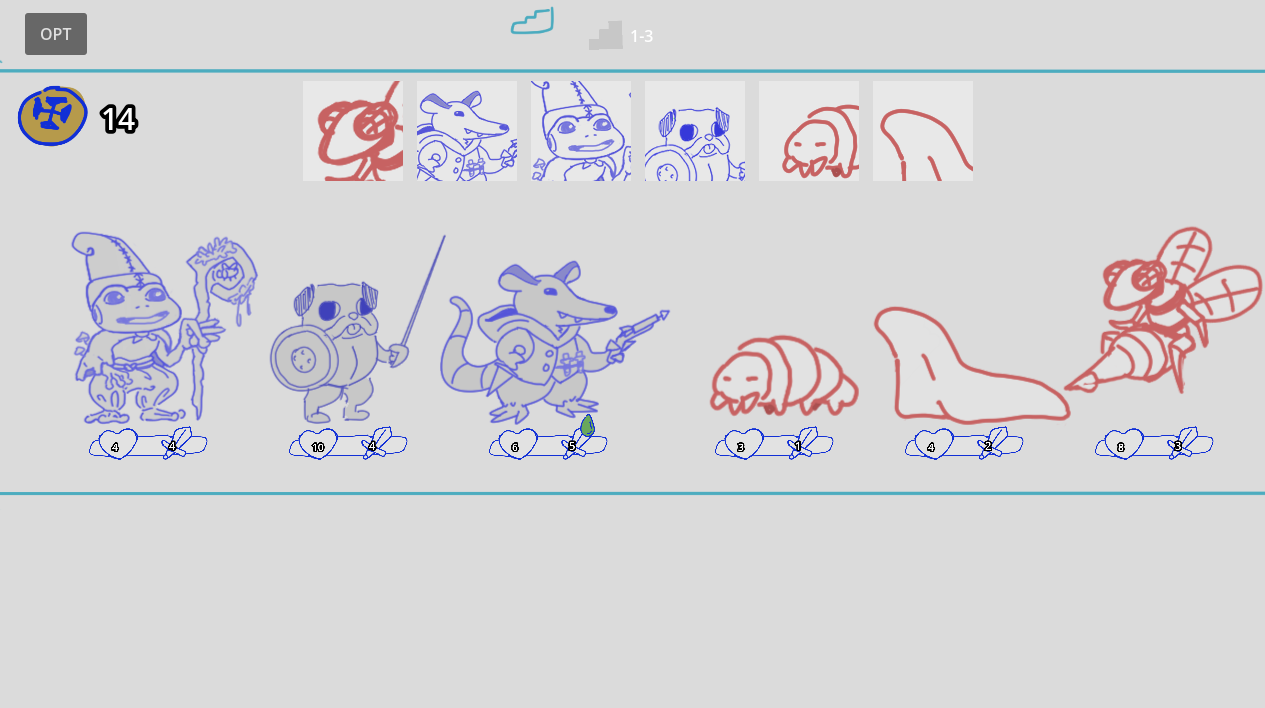Image resolution: width=1265 pixels, height=708 pixels.
Task: Select the pug knight turn-order thumbnail
Action: pyautogui.click(x=695, y=131)
